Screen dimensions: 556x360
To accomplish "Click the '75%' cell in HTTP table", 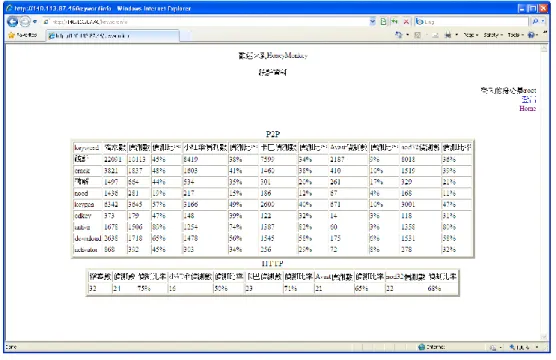I will pos(151,289).
